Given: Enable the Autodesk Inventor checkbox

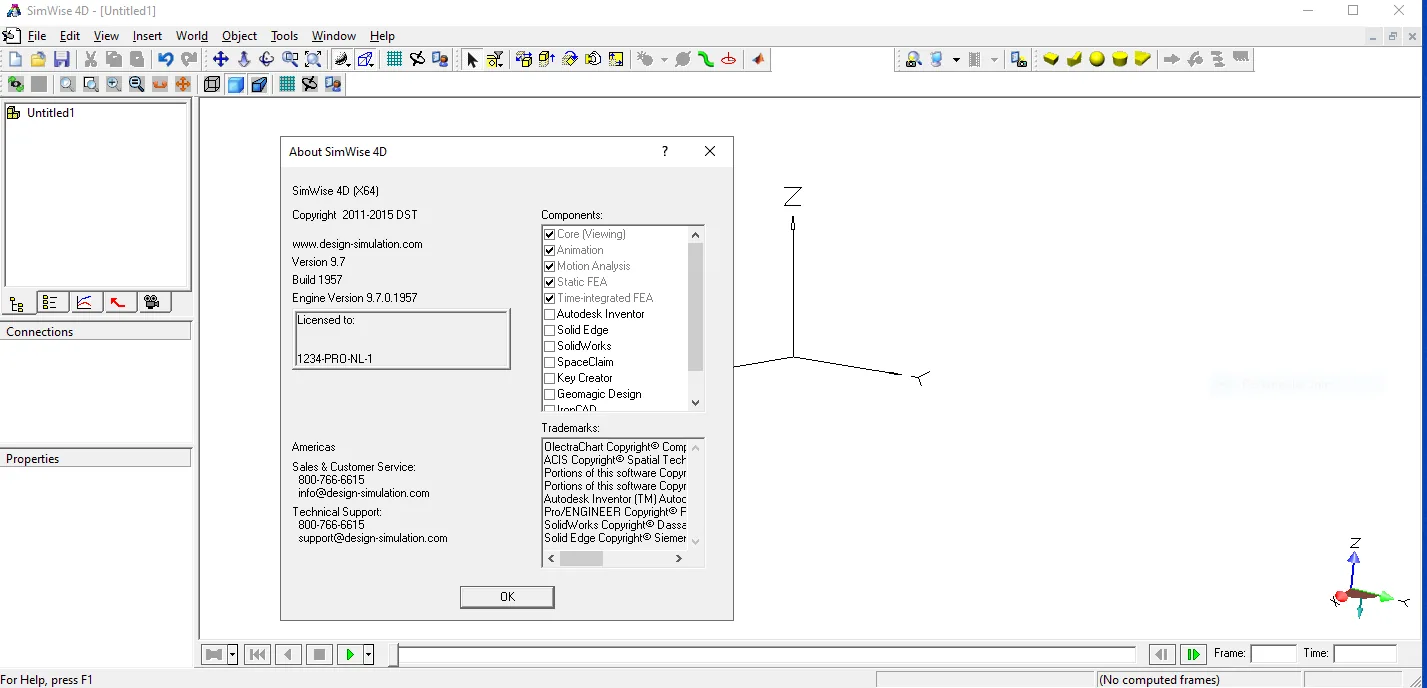Looking at the screenshot, I should tap(549, 314).
